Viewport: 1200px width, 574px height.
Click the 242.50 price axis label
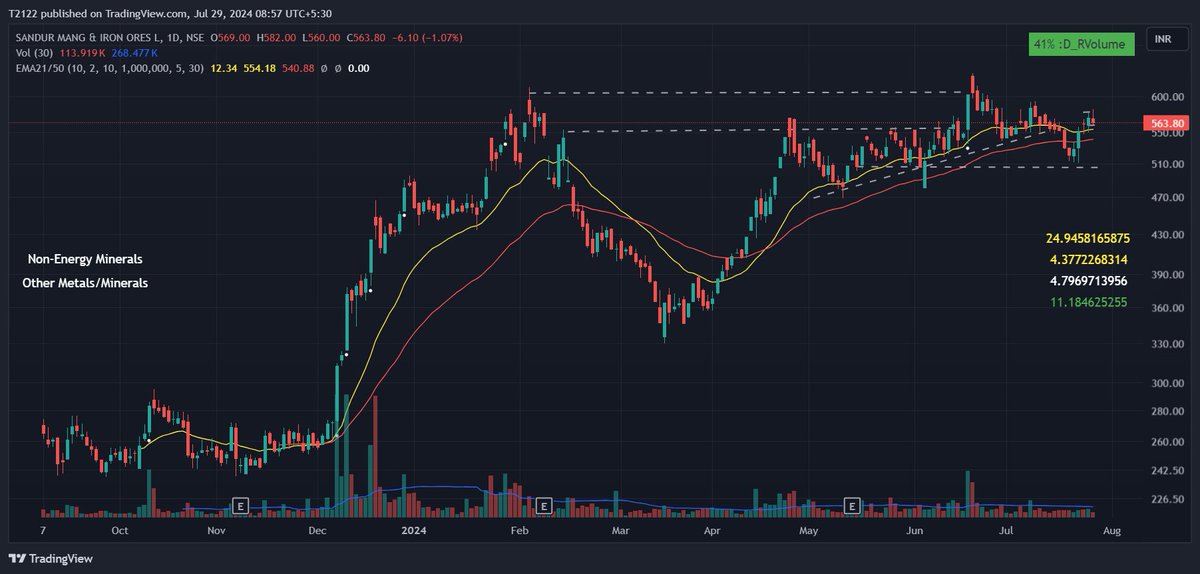[1167, 470]
